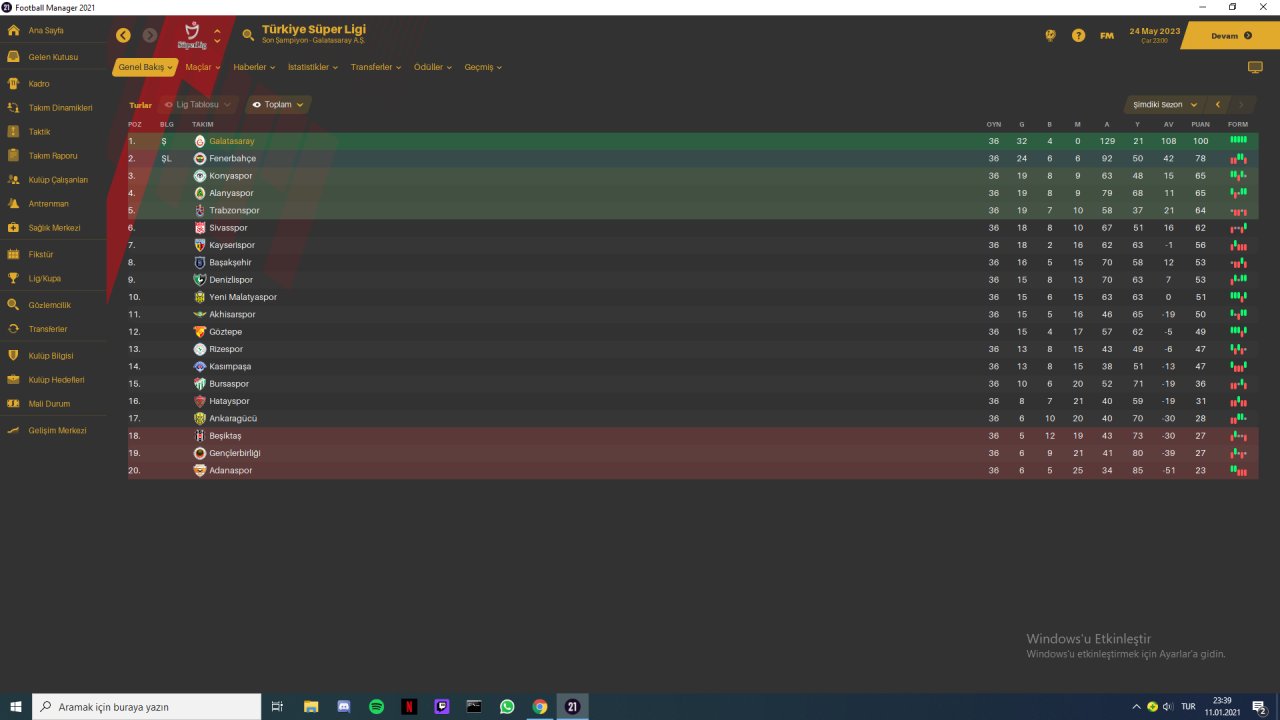
Task: Go to previous season arrow
Action: (x=1217, y=104)
